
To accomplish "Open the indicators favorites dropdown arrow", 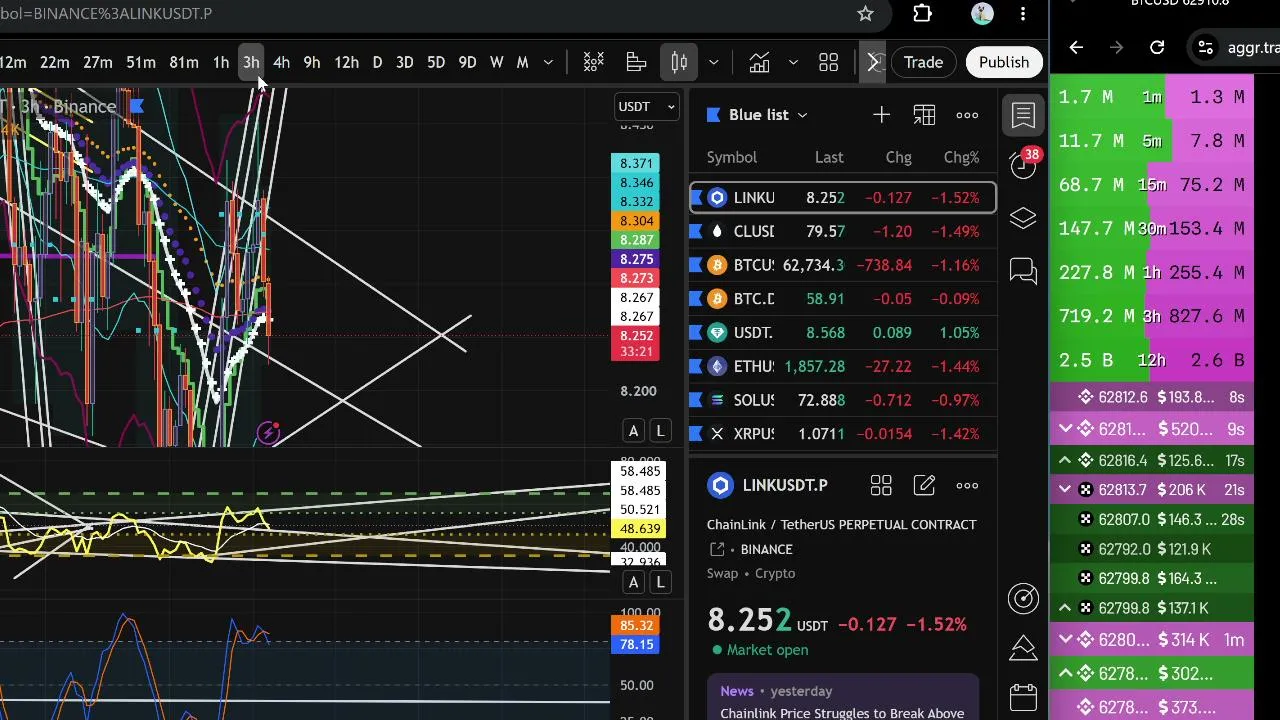I will tap(793, 63).
